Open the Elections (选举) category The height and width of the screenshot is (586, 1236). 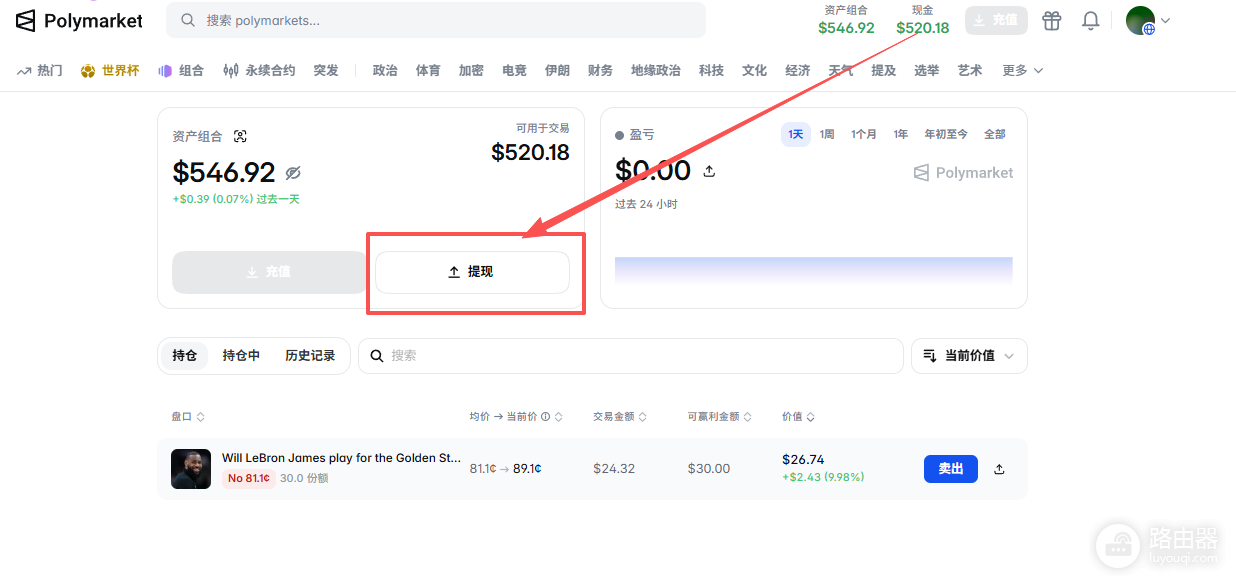click(927, 70)
